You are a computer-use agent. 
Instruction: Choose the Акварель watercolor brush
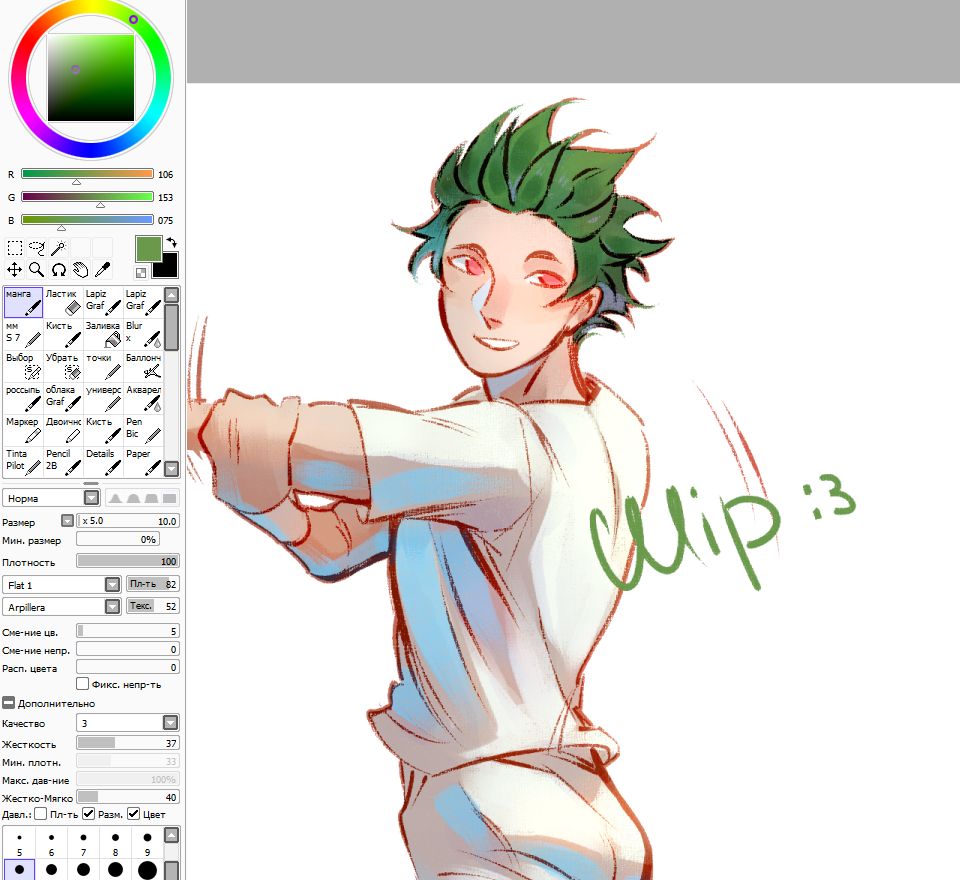pyautogui.click(x=143, y=398)
